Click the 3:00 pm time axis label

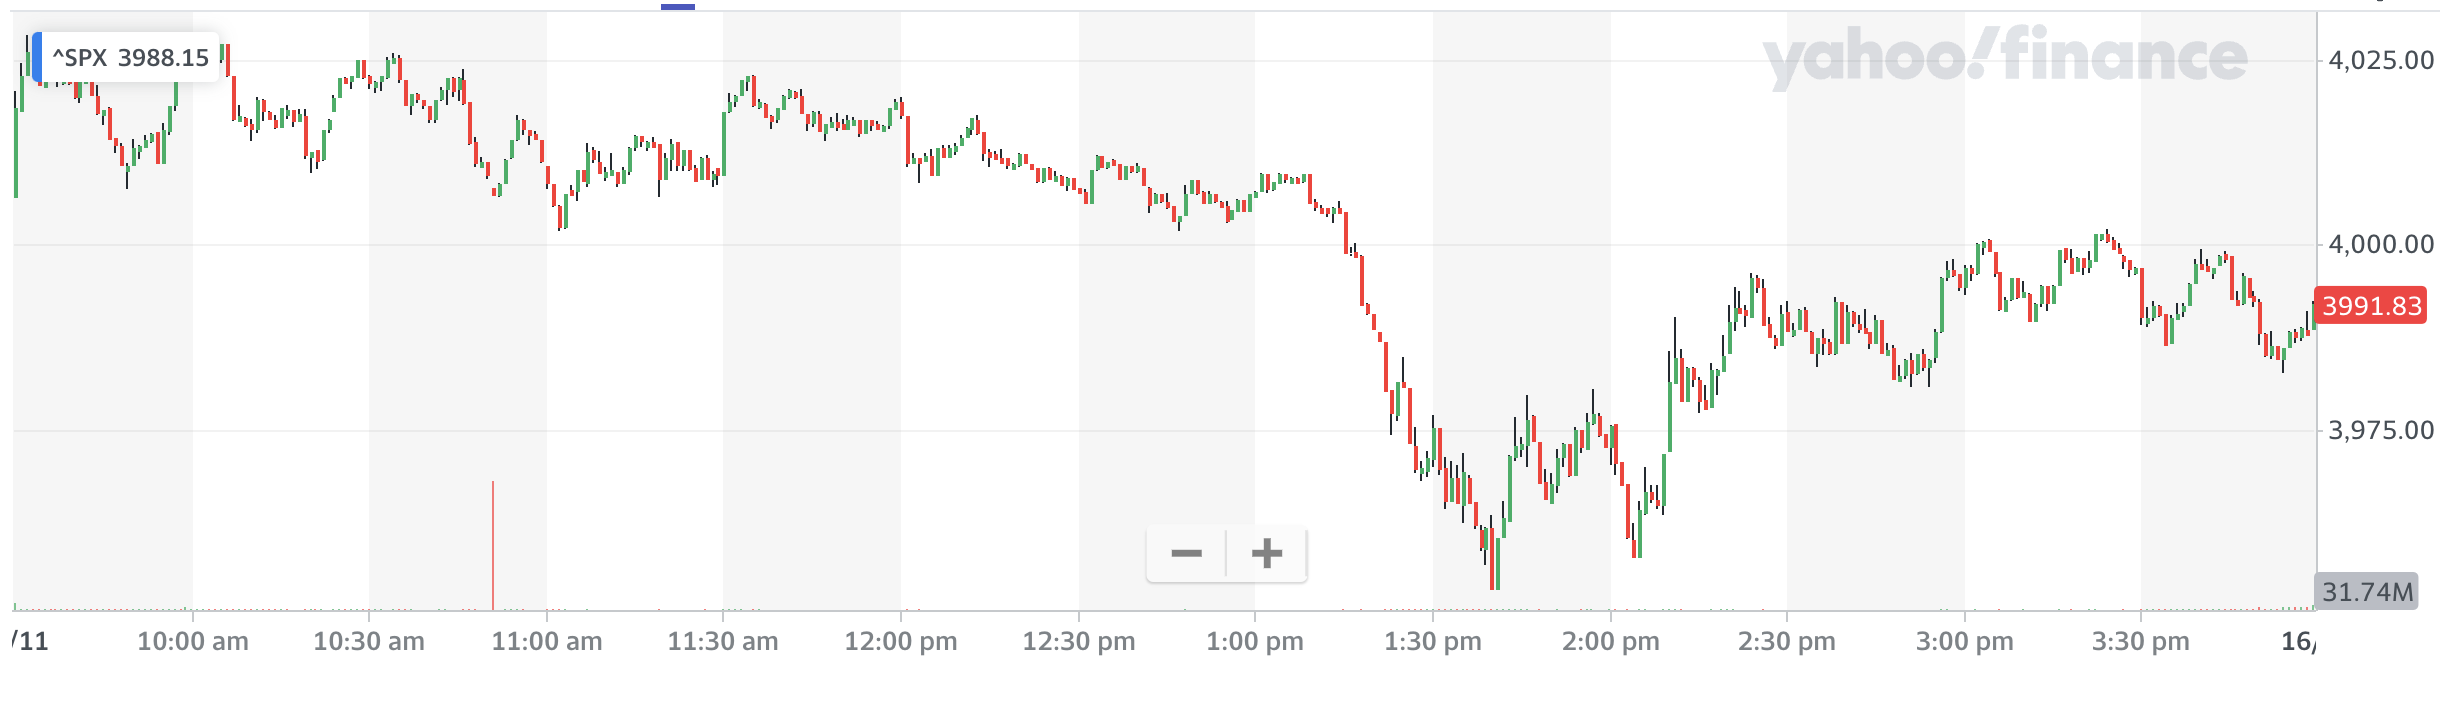tap(1964, 642)
